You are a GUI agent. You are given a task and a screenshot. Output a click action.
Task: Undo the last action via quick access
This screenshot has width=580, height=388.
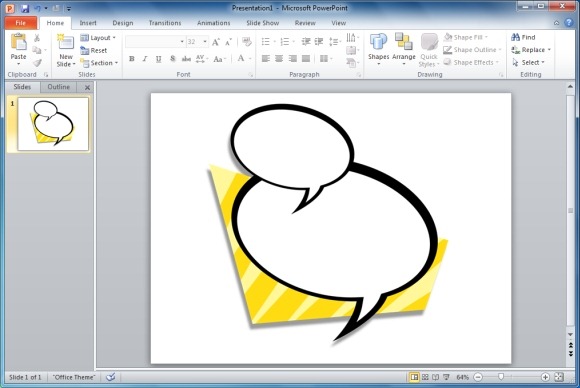pyautogui.click(x=37, y=8)
